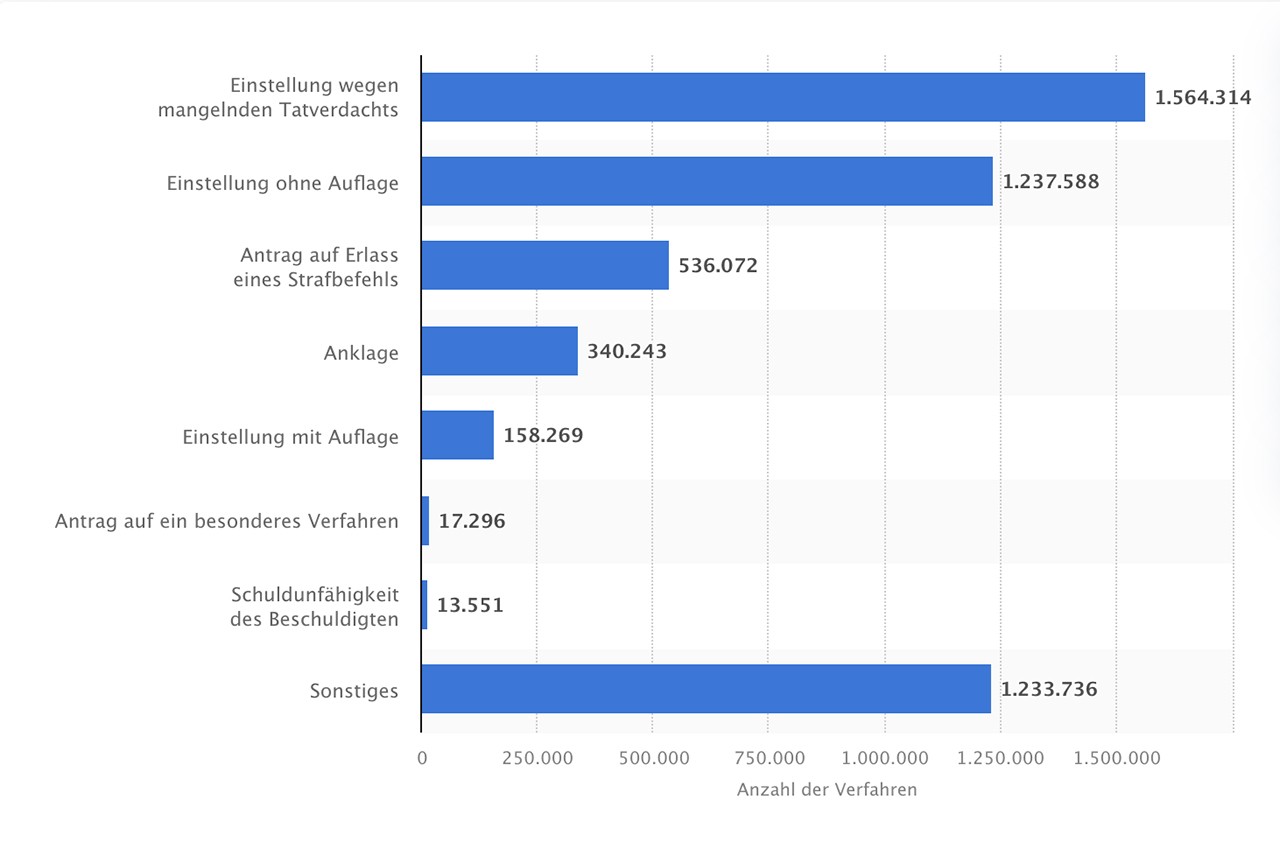This screenshot has height=842, width=1280.
Task: Click the bar for Einstellung wegen mangelnden Tatverdachts
Action: tap(782, 97)
